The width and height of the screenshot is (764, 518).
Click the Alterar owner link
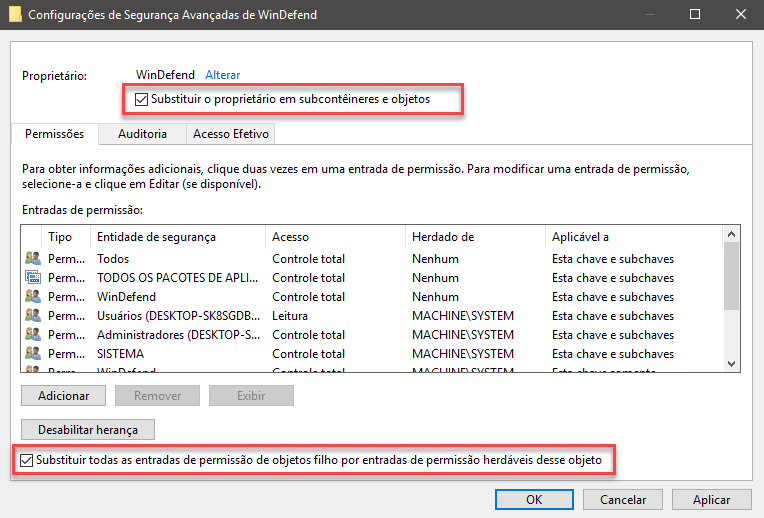click(223, 75)
